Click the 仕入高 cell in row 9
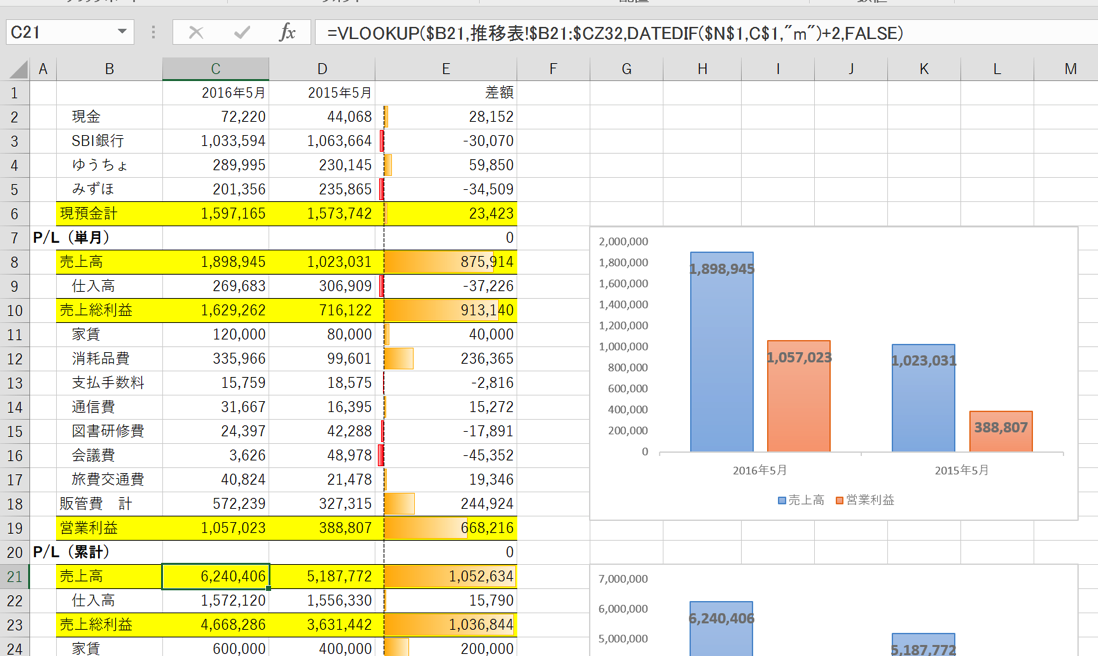 point(109,286)
